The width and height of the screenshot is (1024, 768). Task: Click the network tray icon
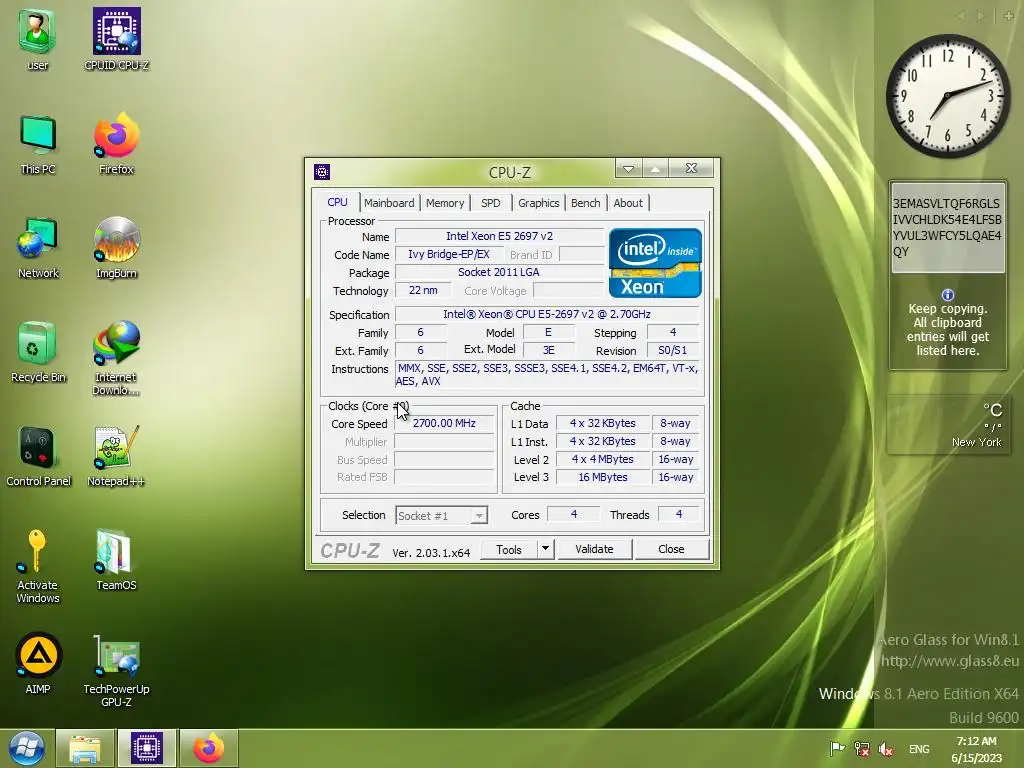(861, 749)
